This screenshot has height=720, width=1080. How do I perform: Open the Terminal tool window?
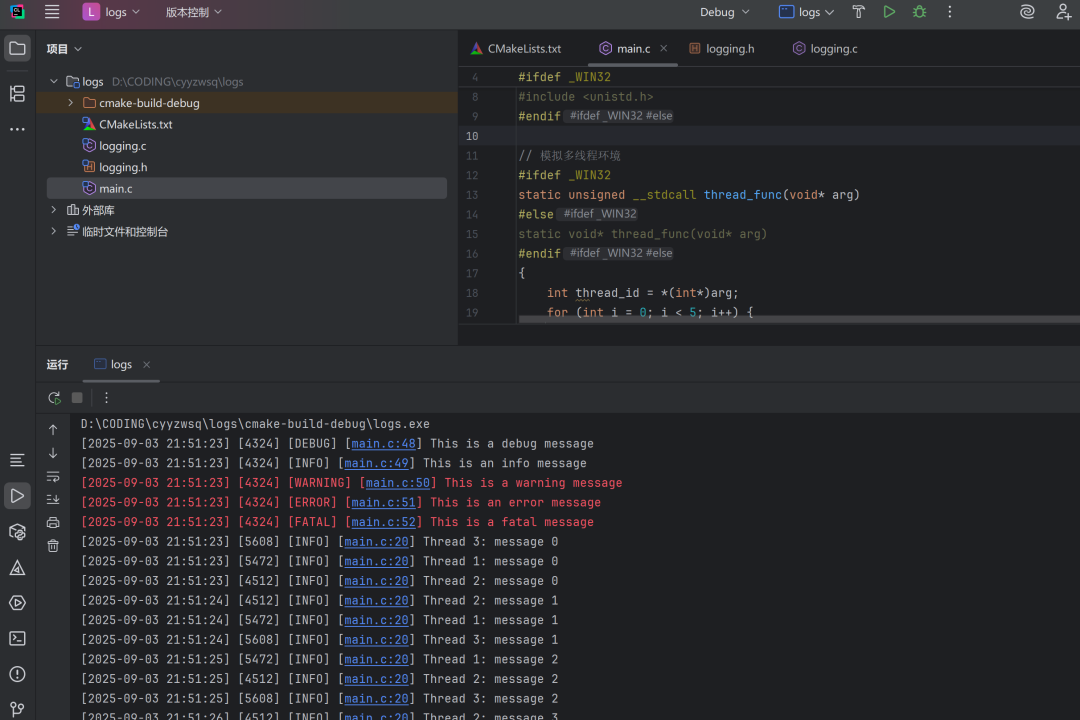17,639
